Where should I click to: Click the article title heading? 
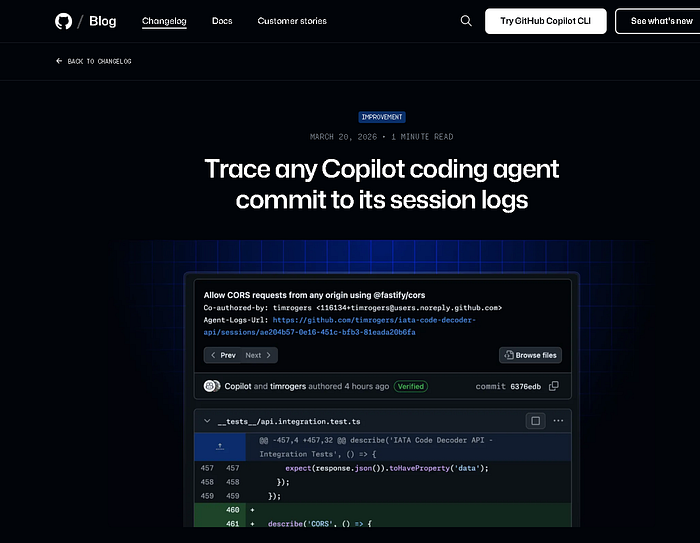(382, 184)
